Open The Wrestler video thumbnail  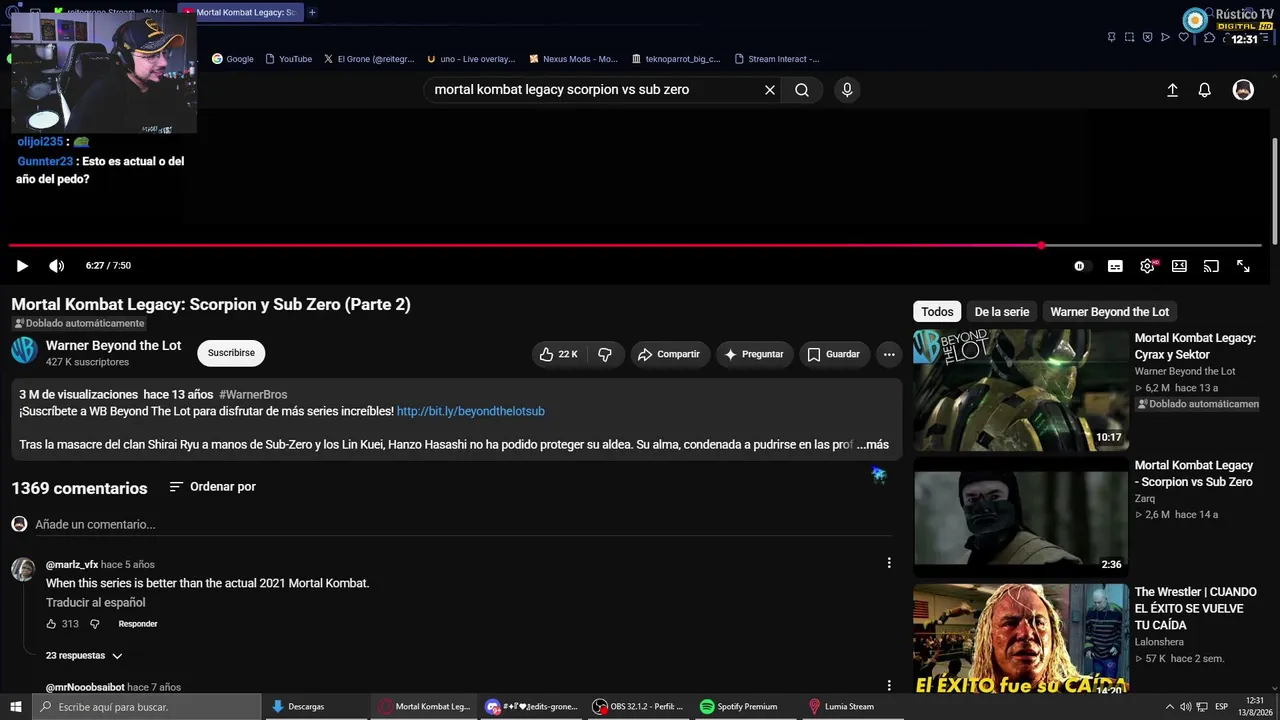1021,639
